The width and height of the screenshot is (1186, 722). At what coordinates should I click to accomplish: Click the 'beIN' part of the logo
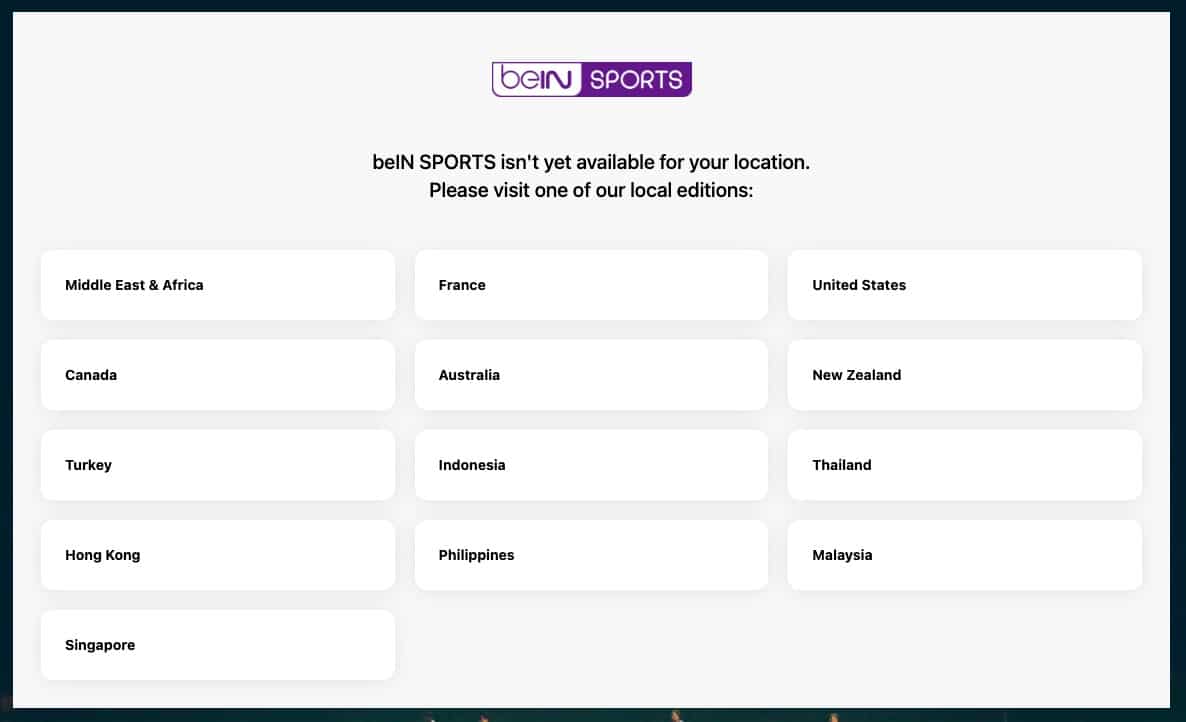pos(536,79)
